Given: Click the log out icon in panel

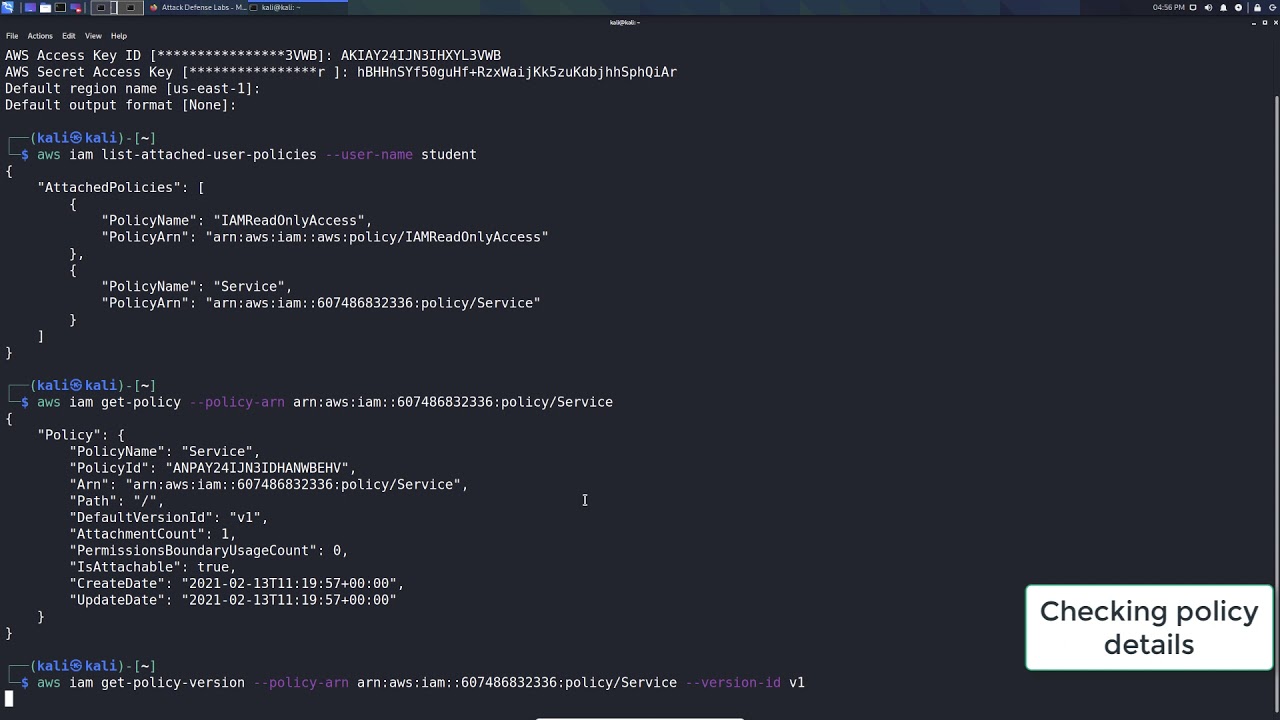Looking at the screenshot, I should [1272, 7].
